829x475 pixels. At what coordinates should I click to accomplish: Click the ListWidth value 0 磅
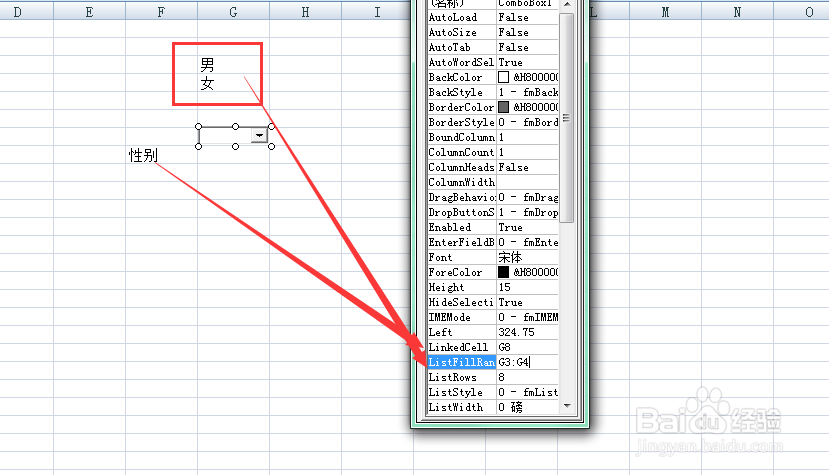click(x=528, y=407)
